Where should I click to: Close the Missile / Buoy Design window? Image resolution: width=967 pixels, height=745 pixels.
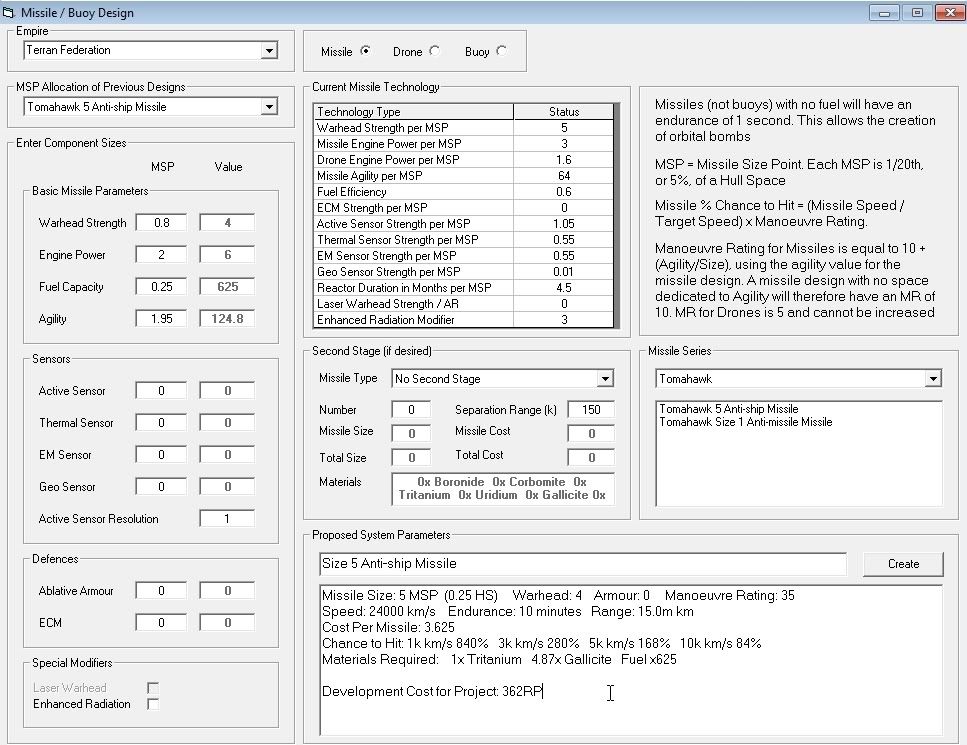click(950, 12)
